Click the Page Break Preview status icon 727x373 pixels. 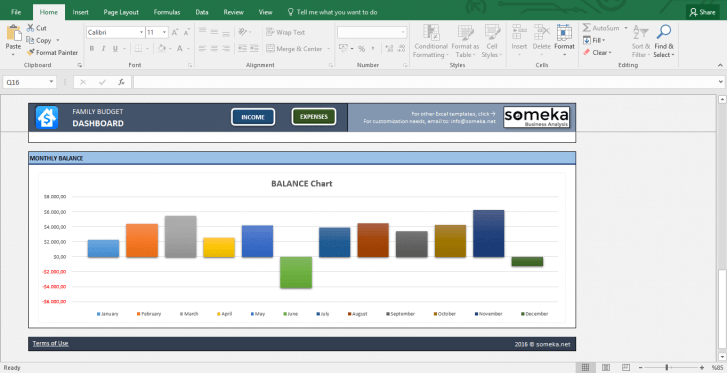[x=626, y=367]
